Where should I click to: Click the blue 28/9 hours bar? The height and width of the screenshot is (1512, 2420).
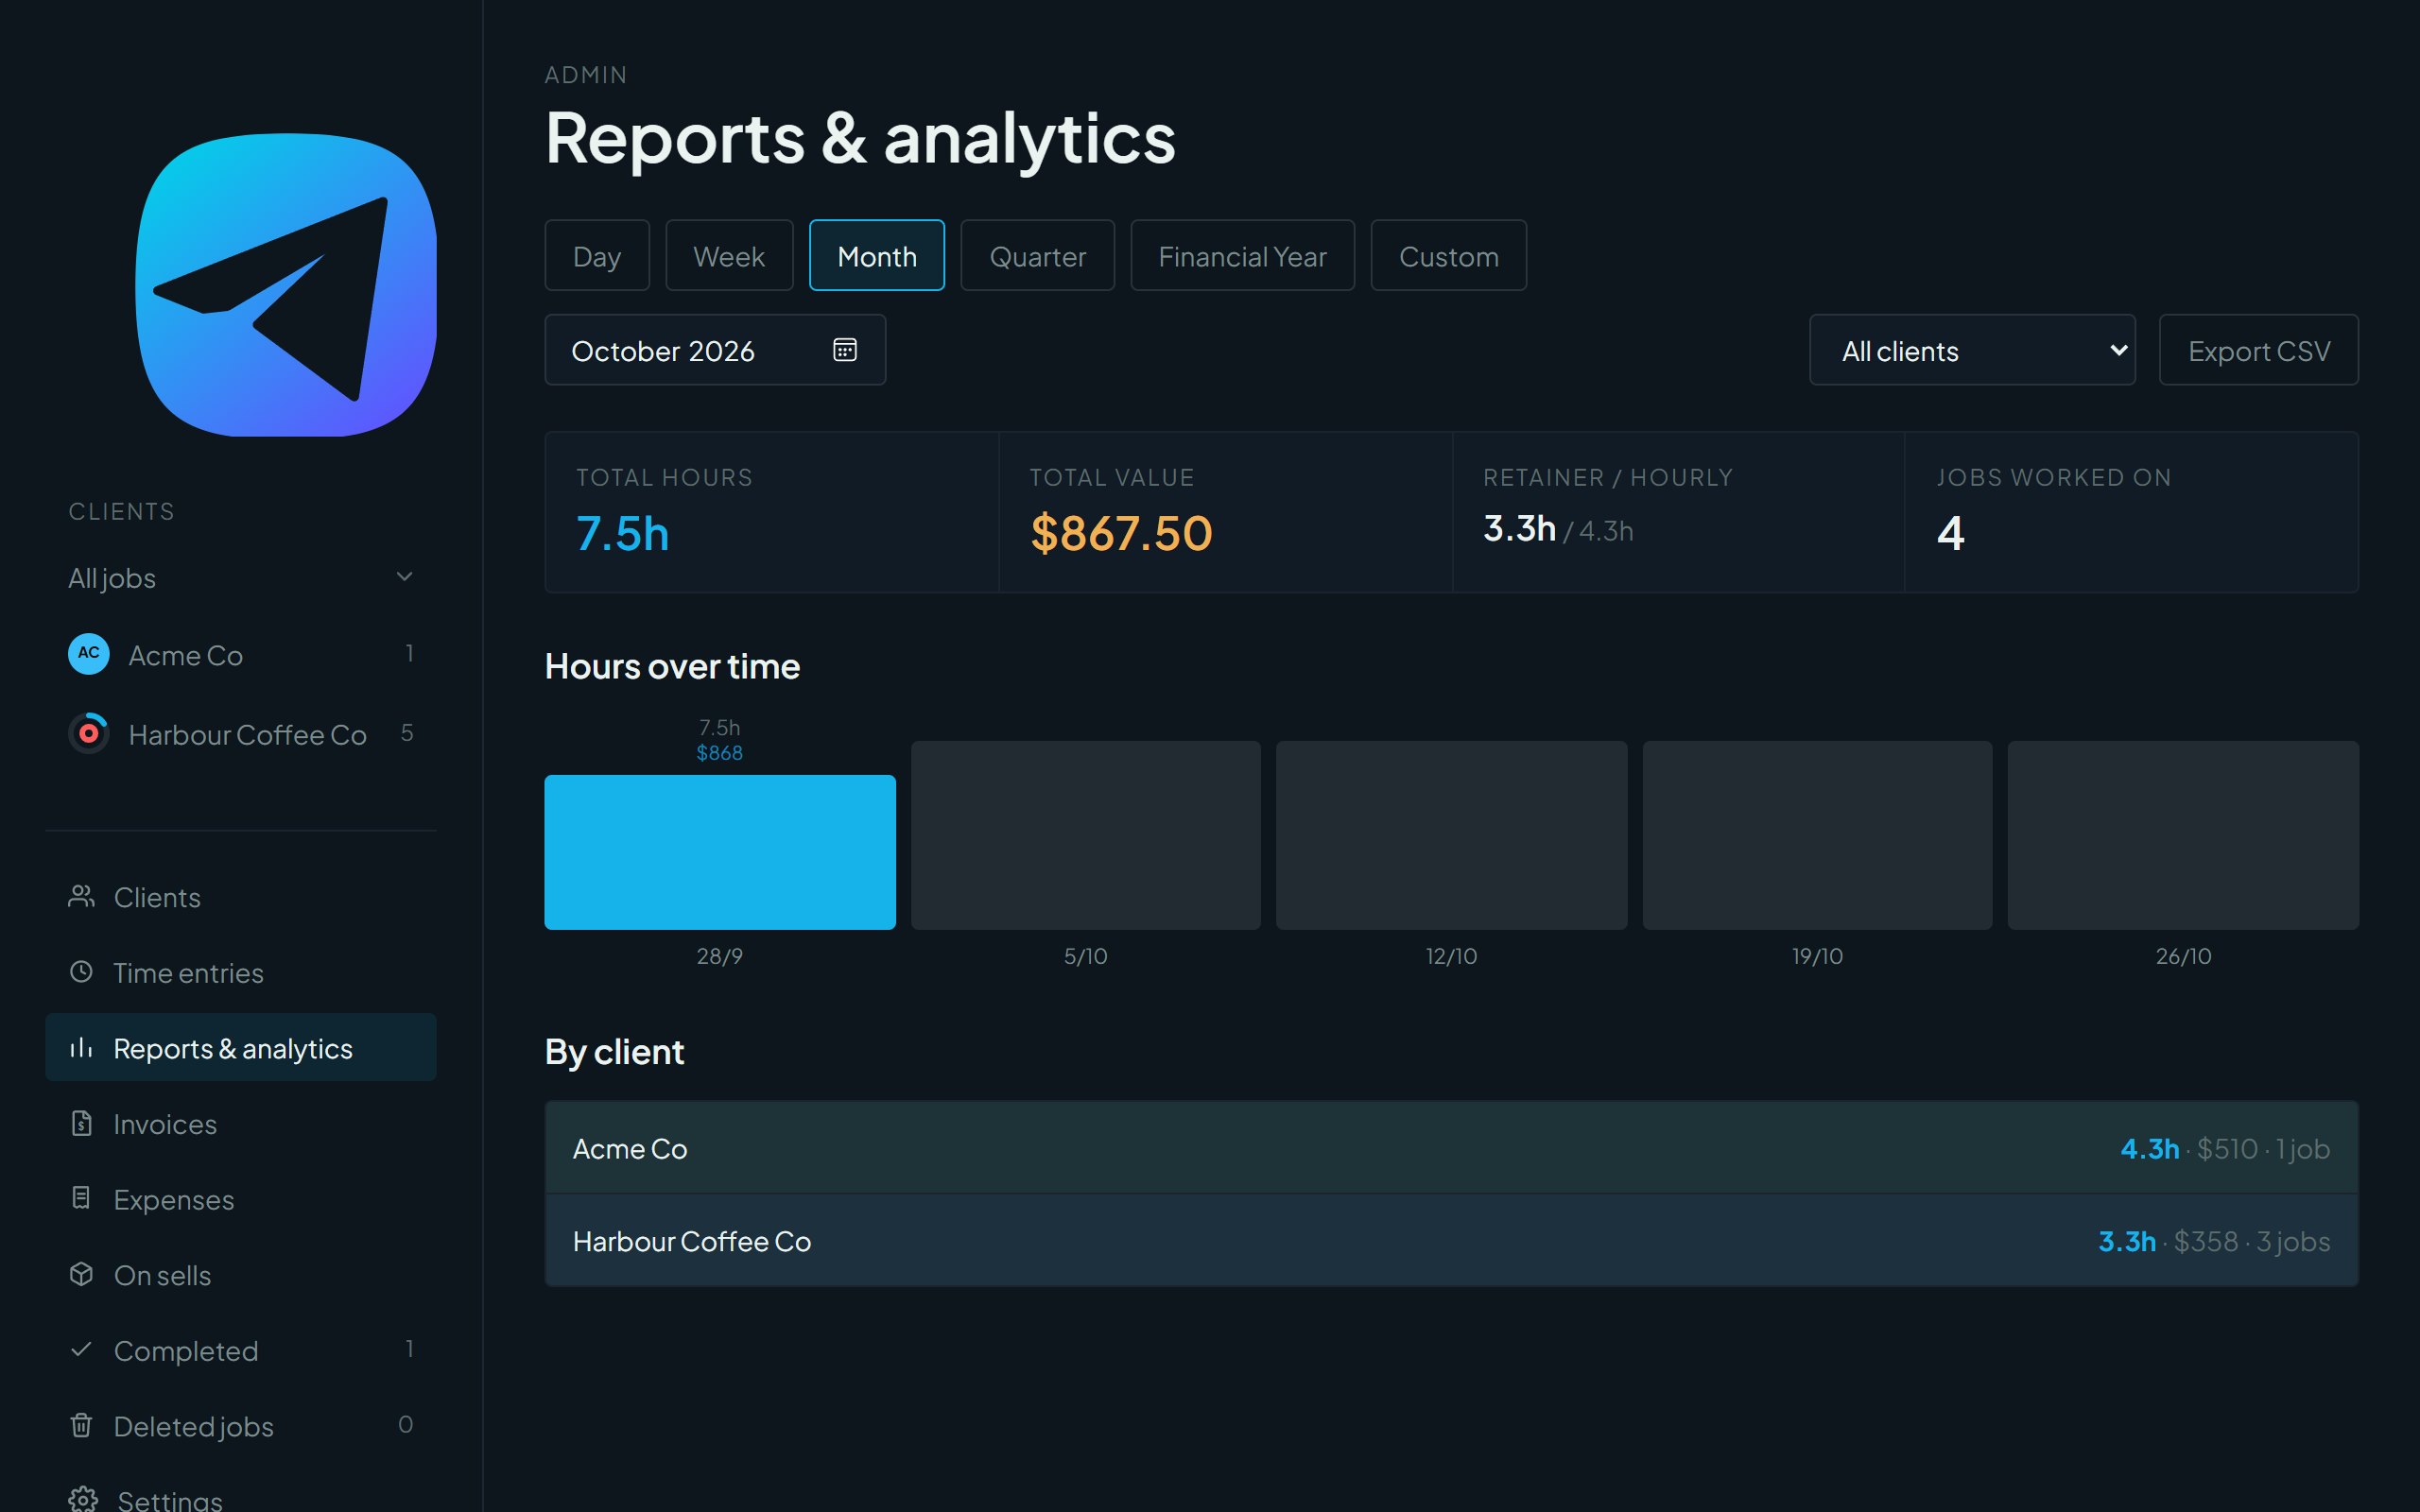[720, 852]
